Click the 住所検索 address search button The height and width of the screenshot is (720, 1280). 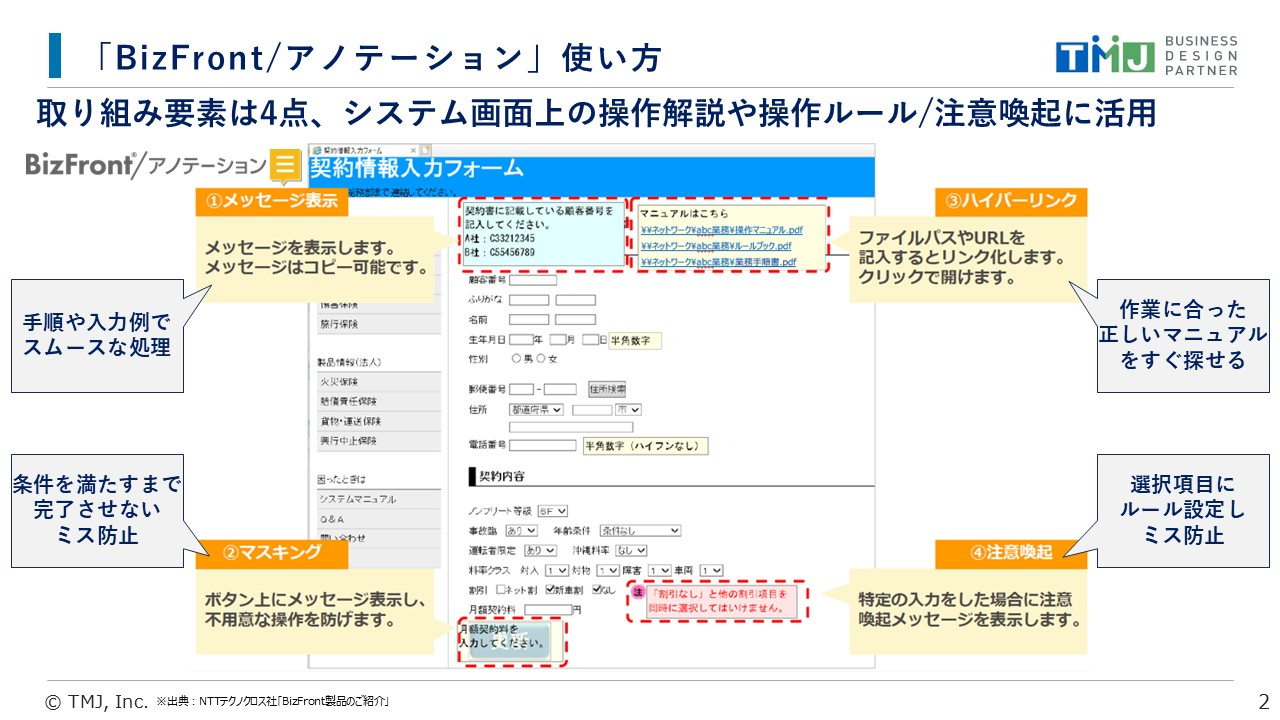(606, 389)
